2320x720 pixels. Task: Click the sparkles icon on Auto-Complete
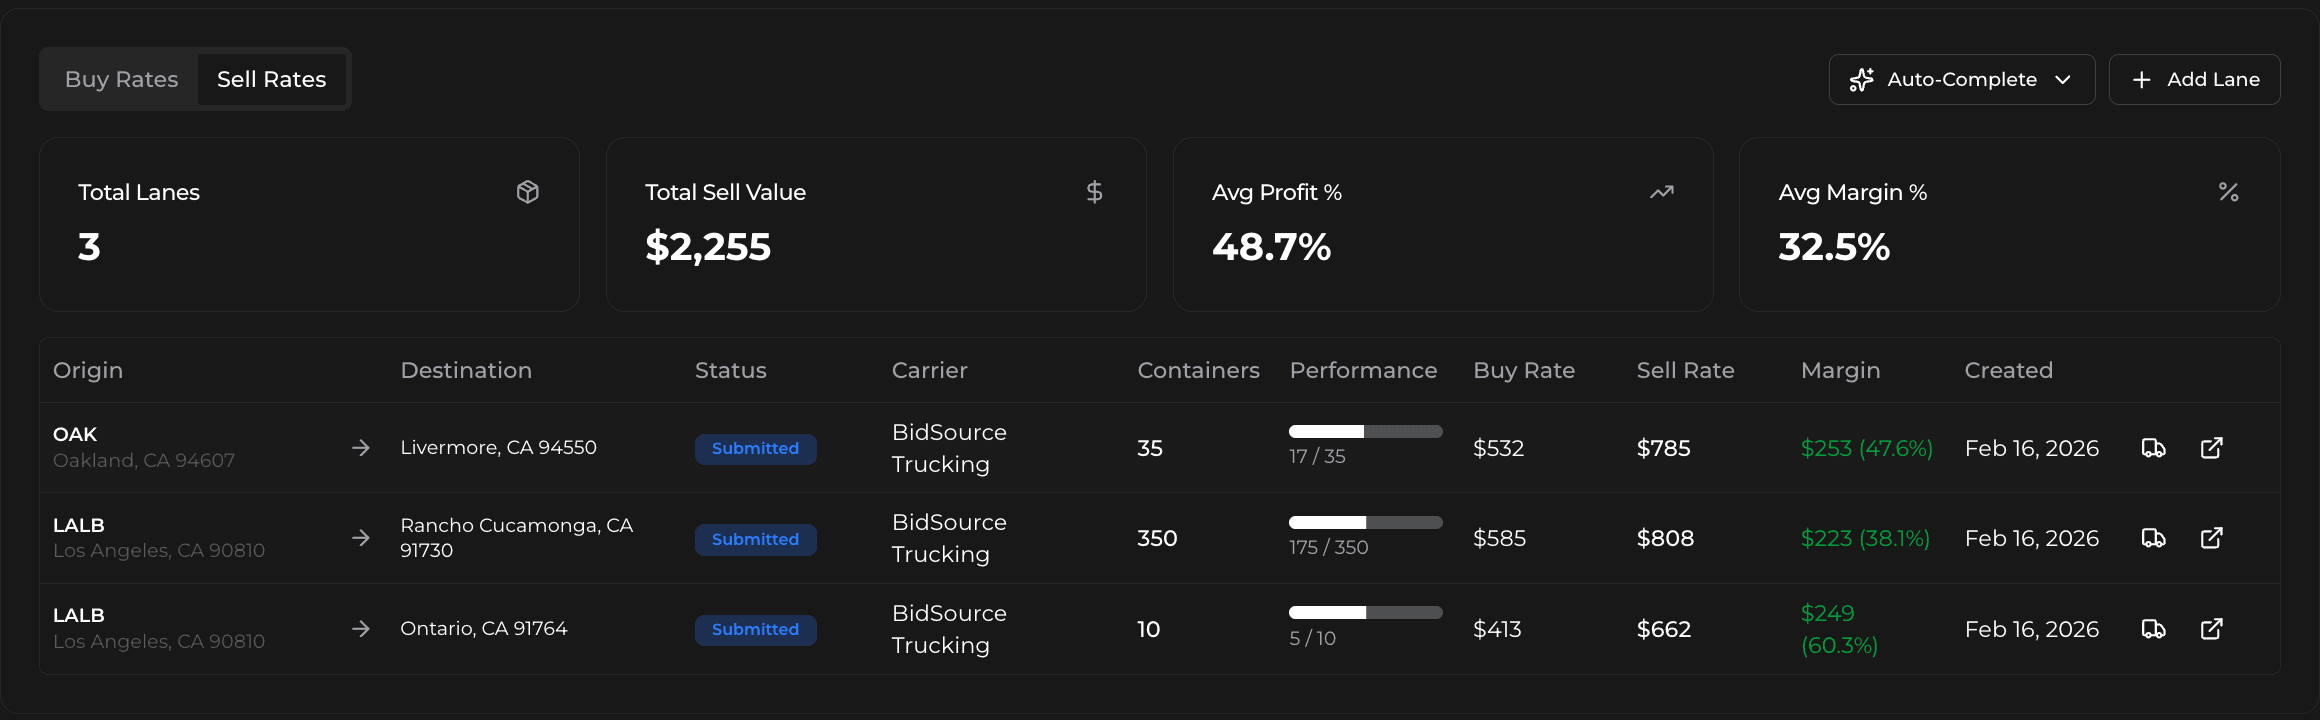(1862, 79)
